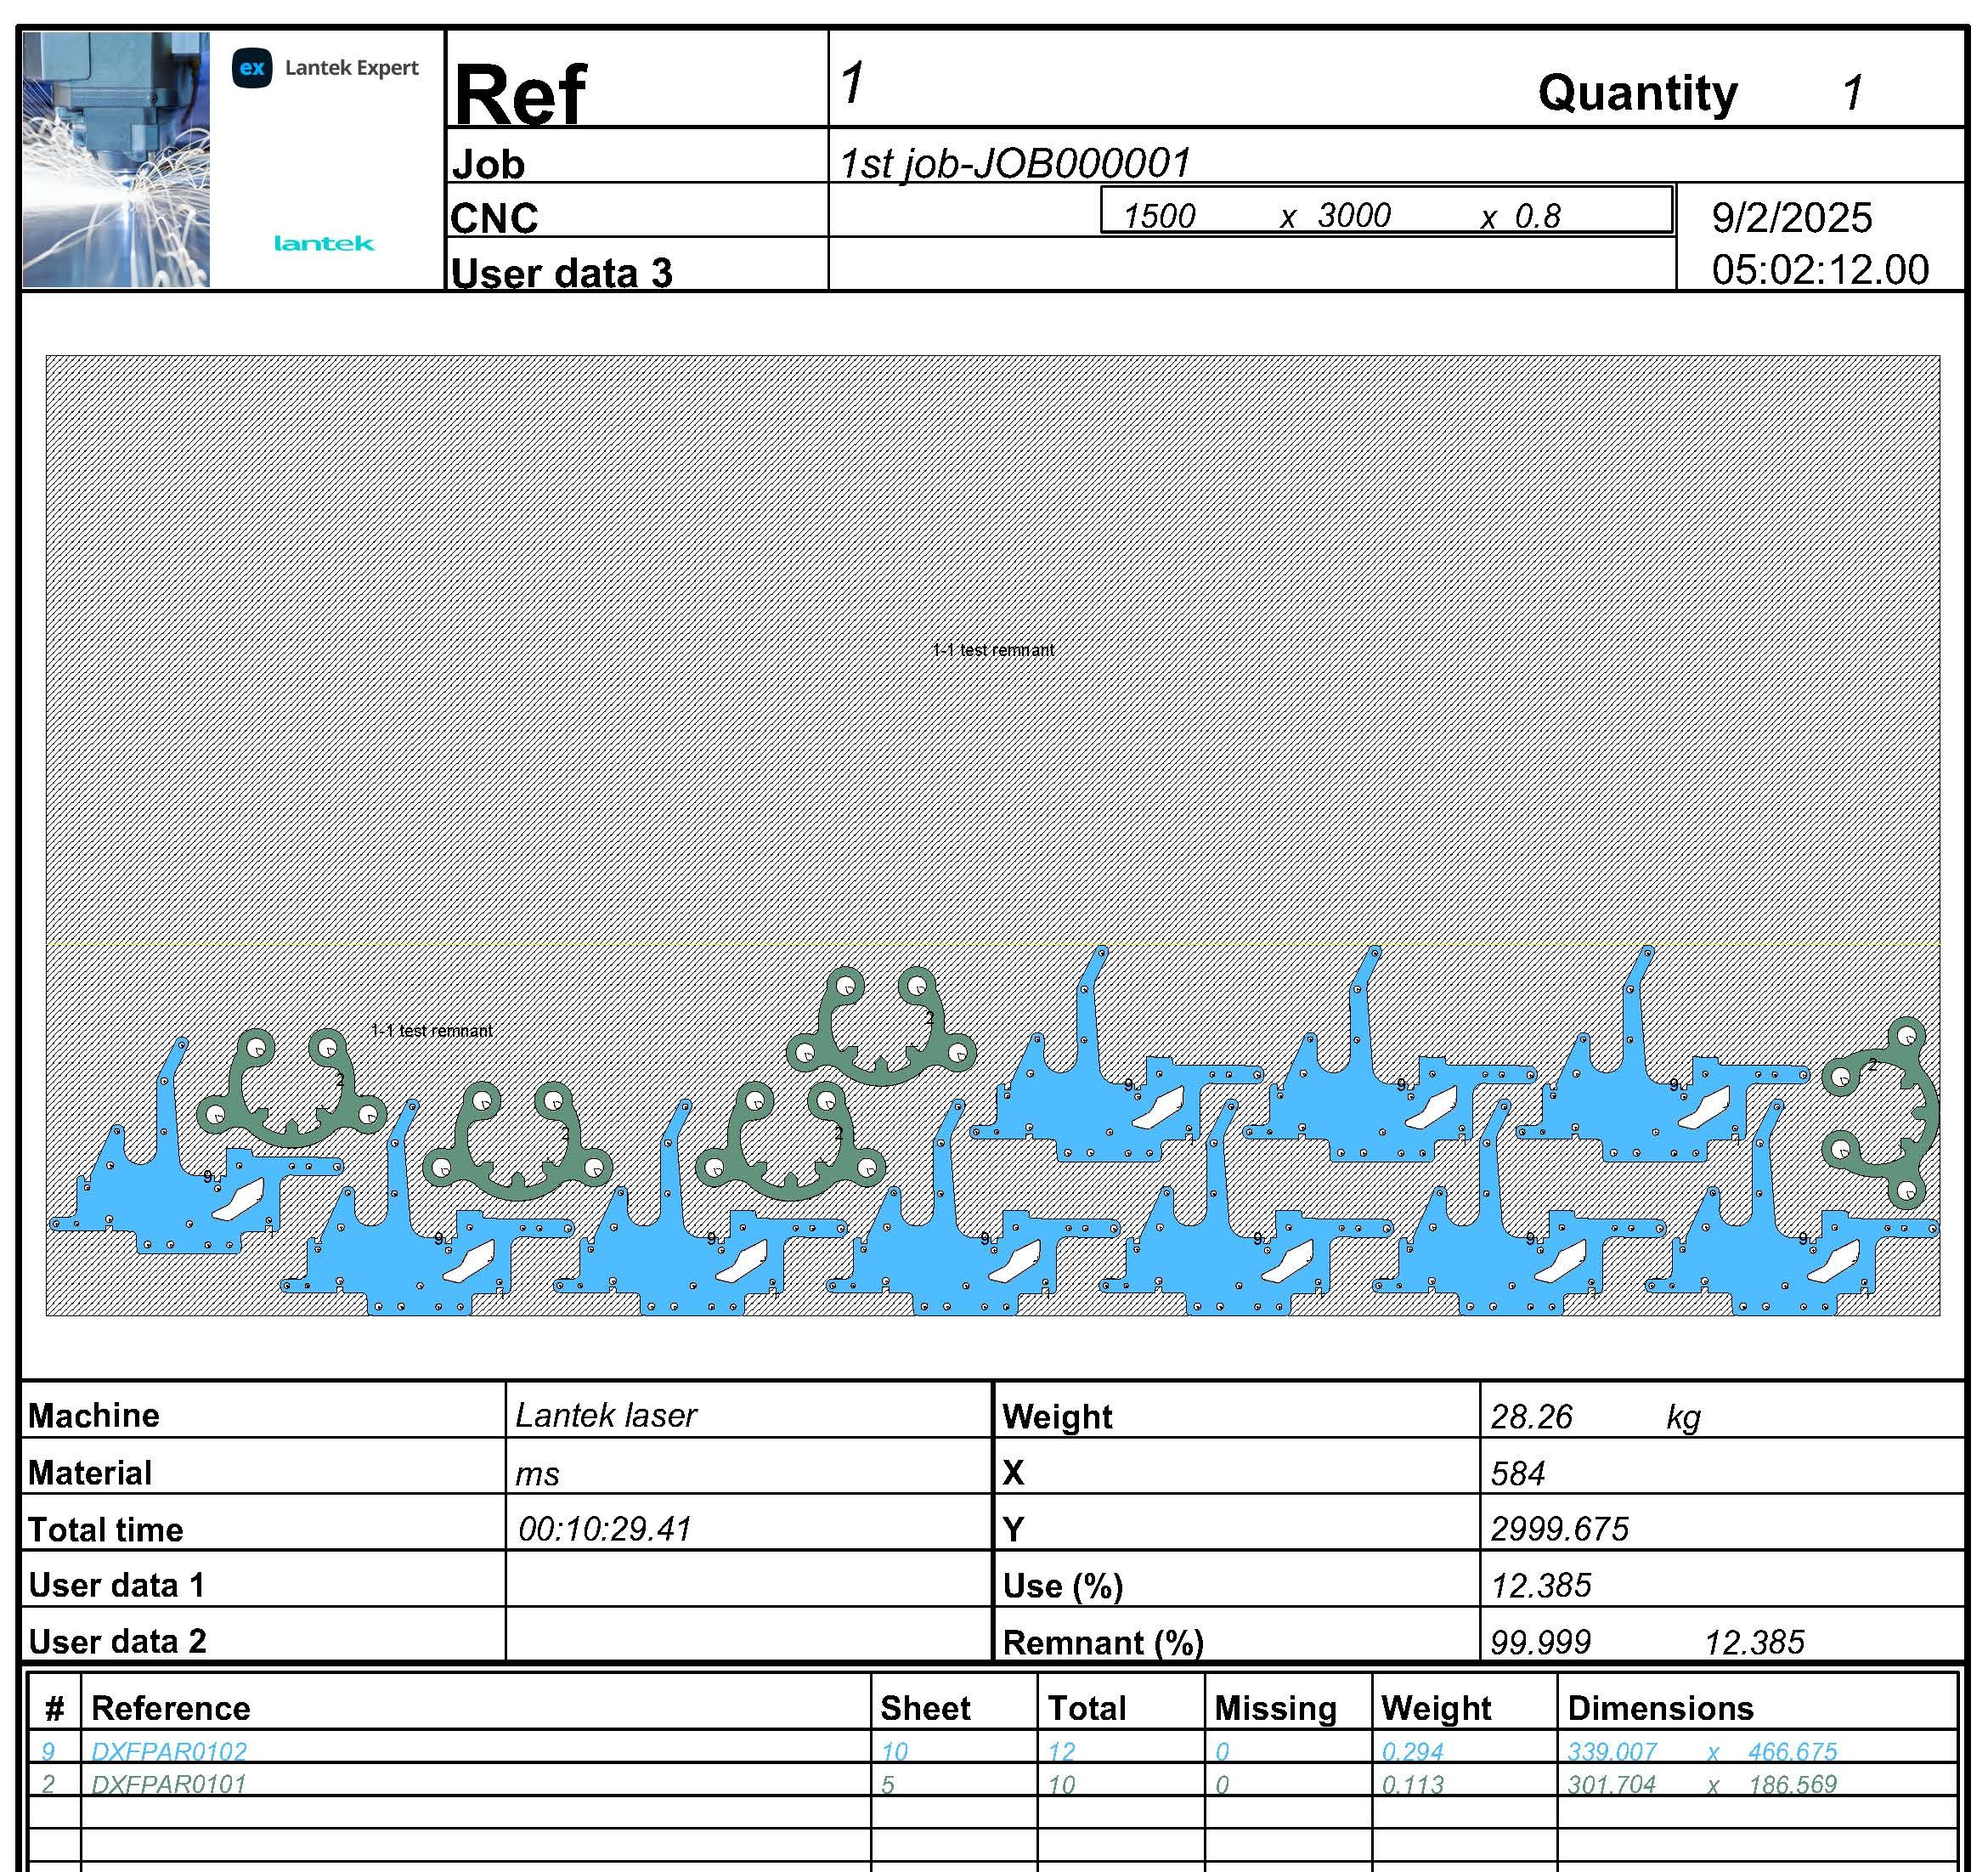Click the date 9/2/2025
Viewport: 1988px width, 1872px height.
point(1791,218)
